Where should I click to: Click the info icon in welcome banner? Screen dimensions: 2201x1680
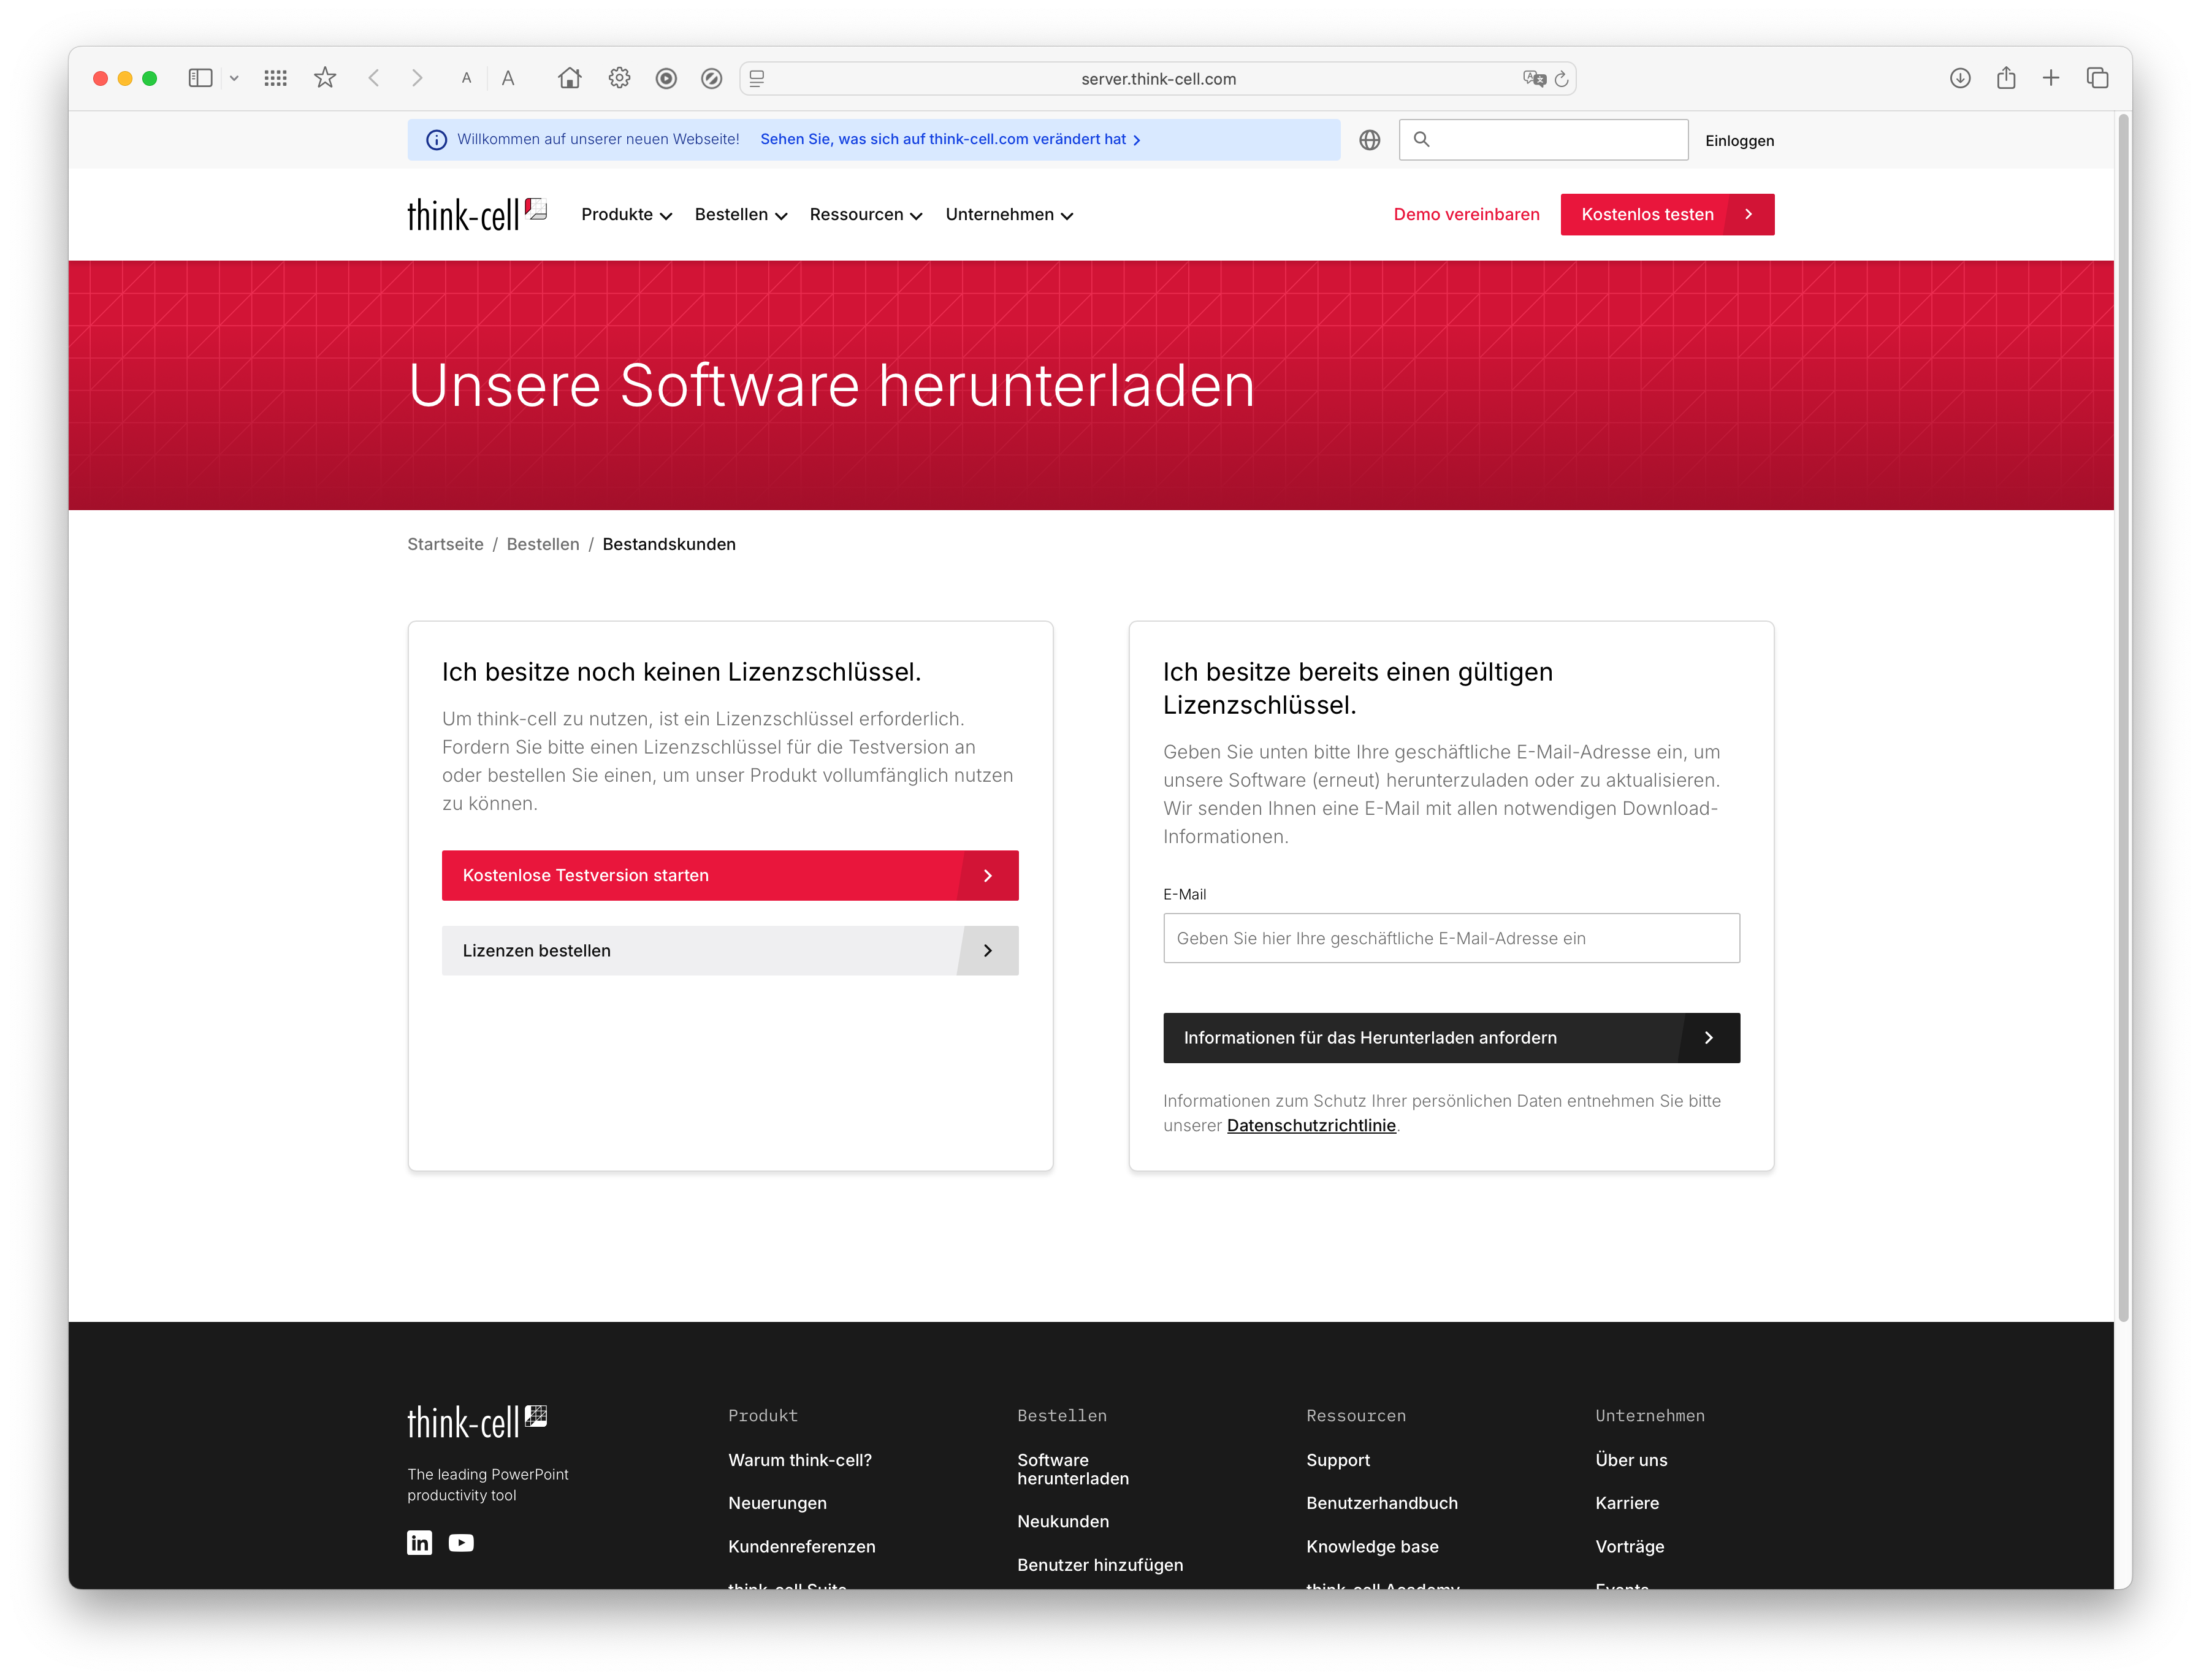(437, 140)
